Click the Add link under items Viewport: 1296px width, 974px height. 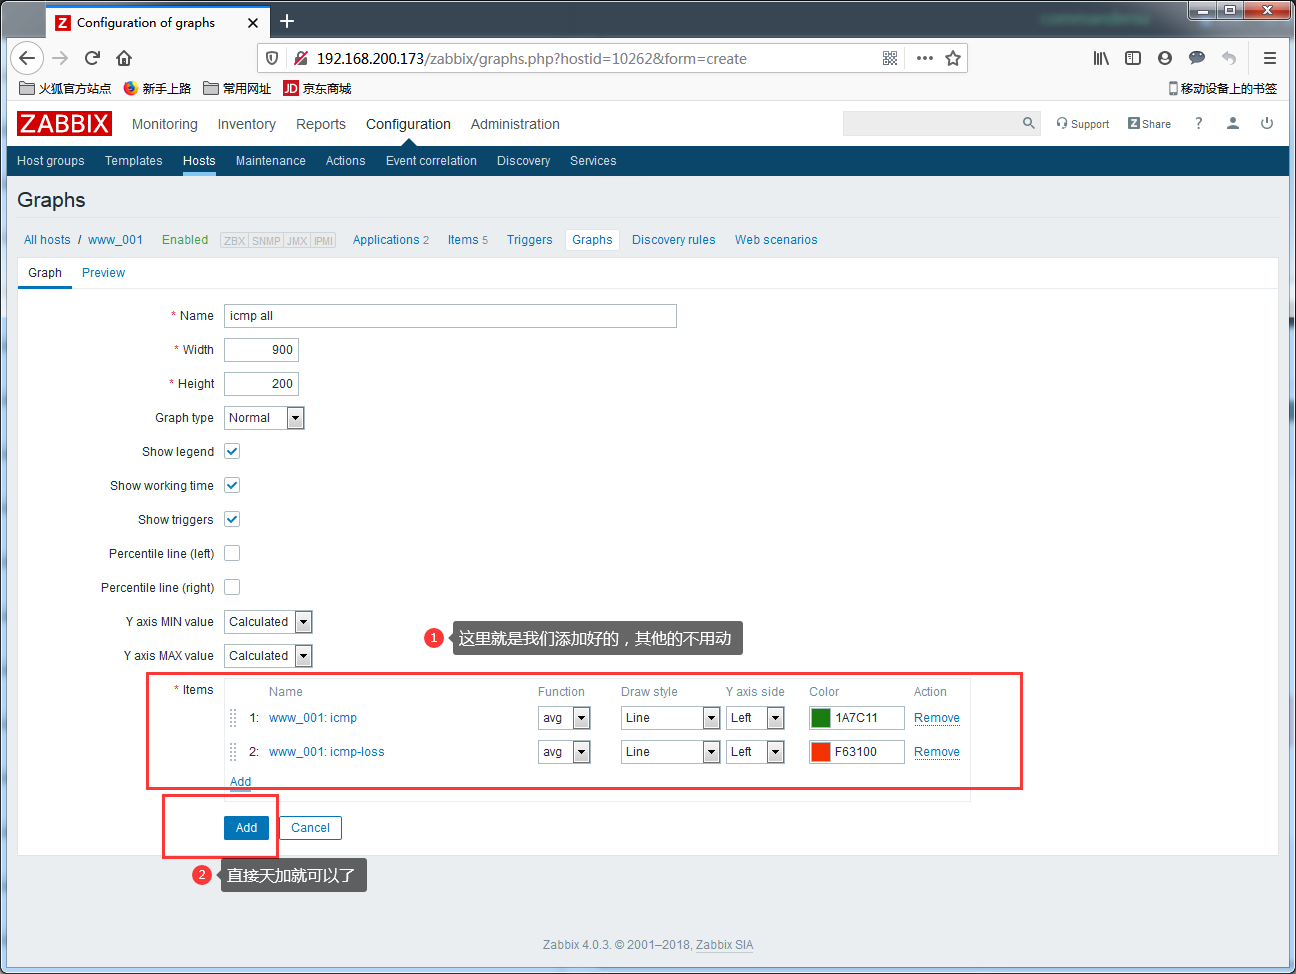240,782
